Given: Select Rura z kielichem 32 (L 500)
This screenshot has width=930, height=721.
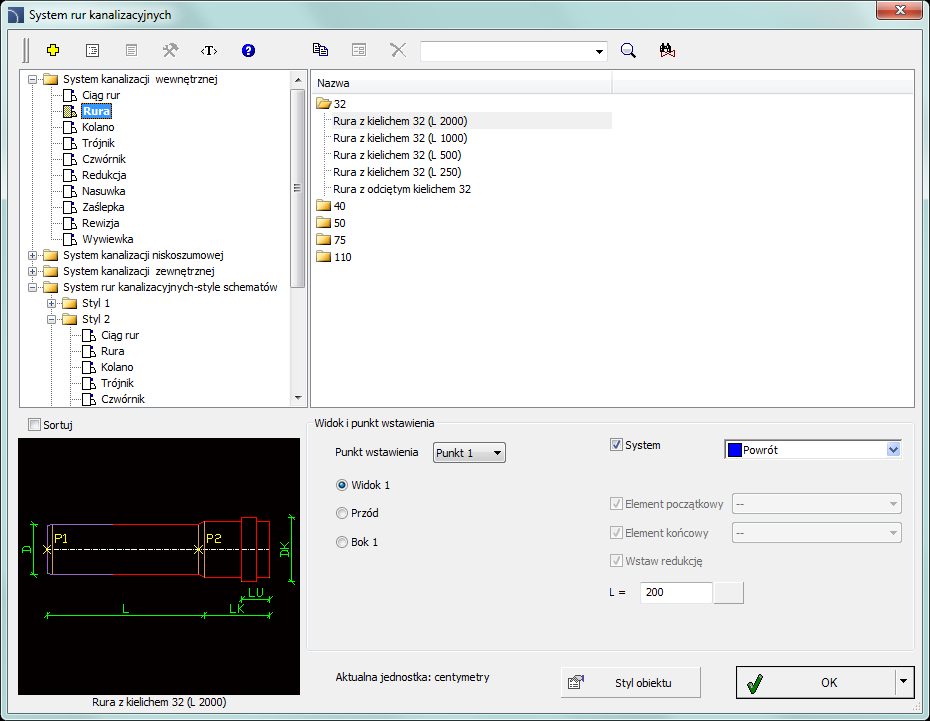Looking at the screenshot, I should 397,155.
